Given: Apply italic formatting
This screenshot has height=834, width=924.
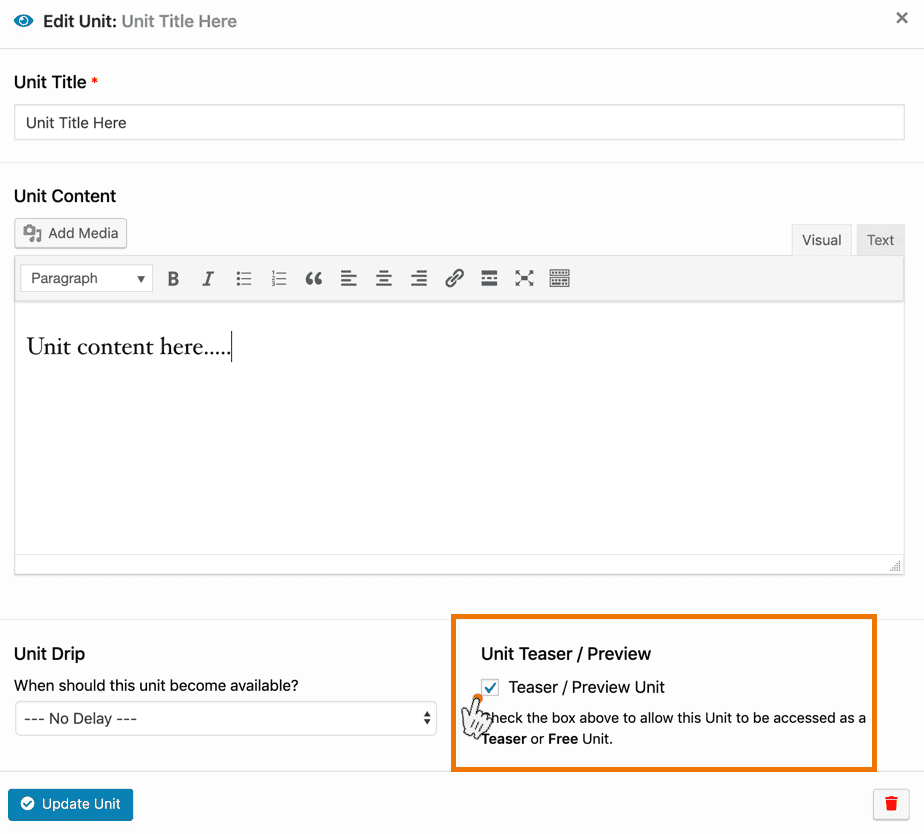Looking at the screenshot, I should pos(208,278).
